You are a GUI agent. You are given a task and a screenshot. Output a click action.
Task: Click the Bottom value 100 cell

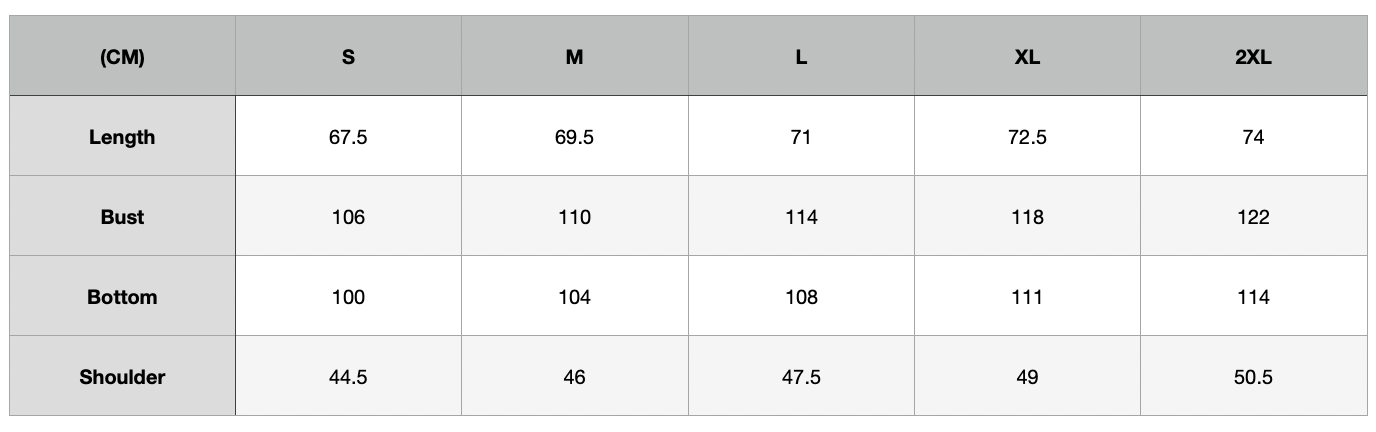pos(348,297)
